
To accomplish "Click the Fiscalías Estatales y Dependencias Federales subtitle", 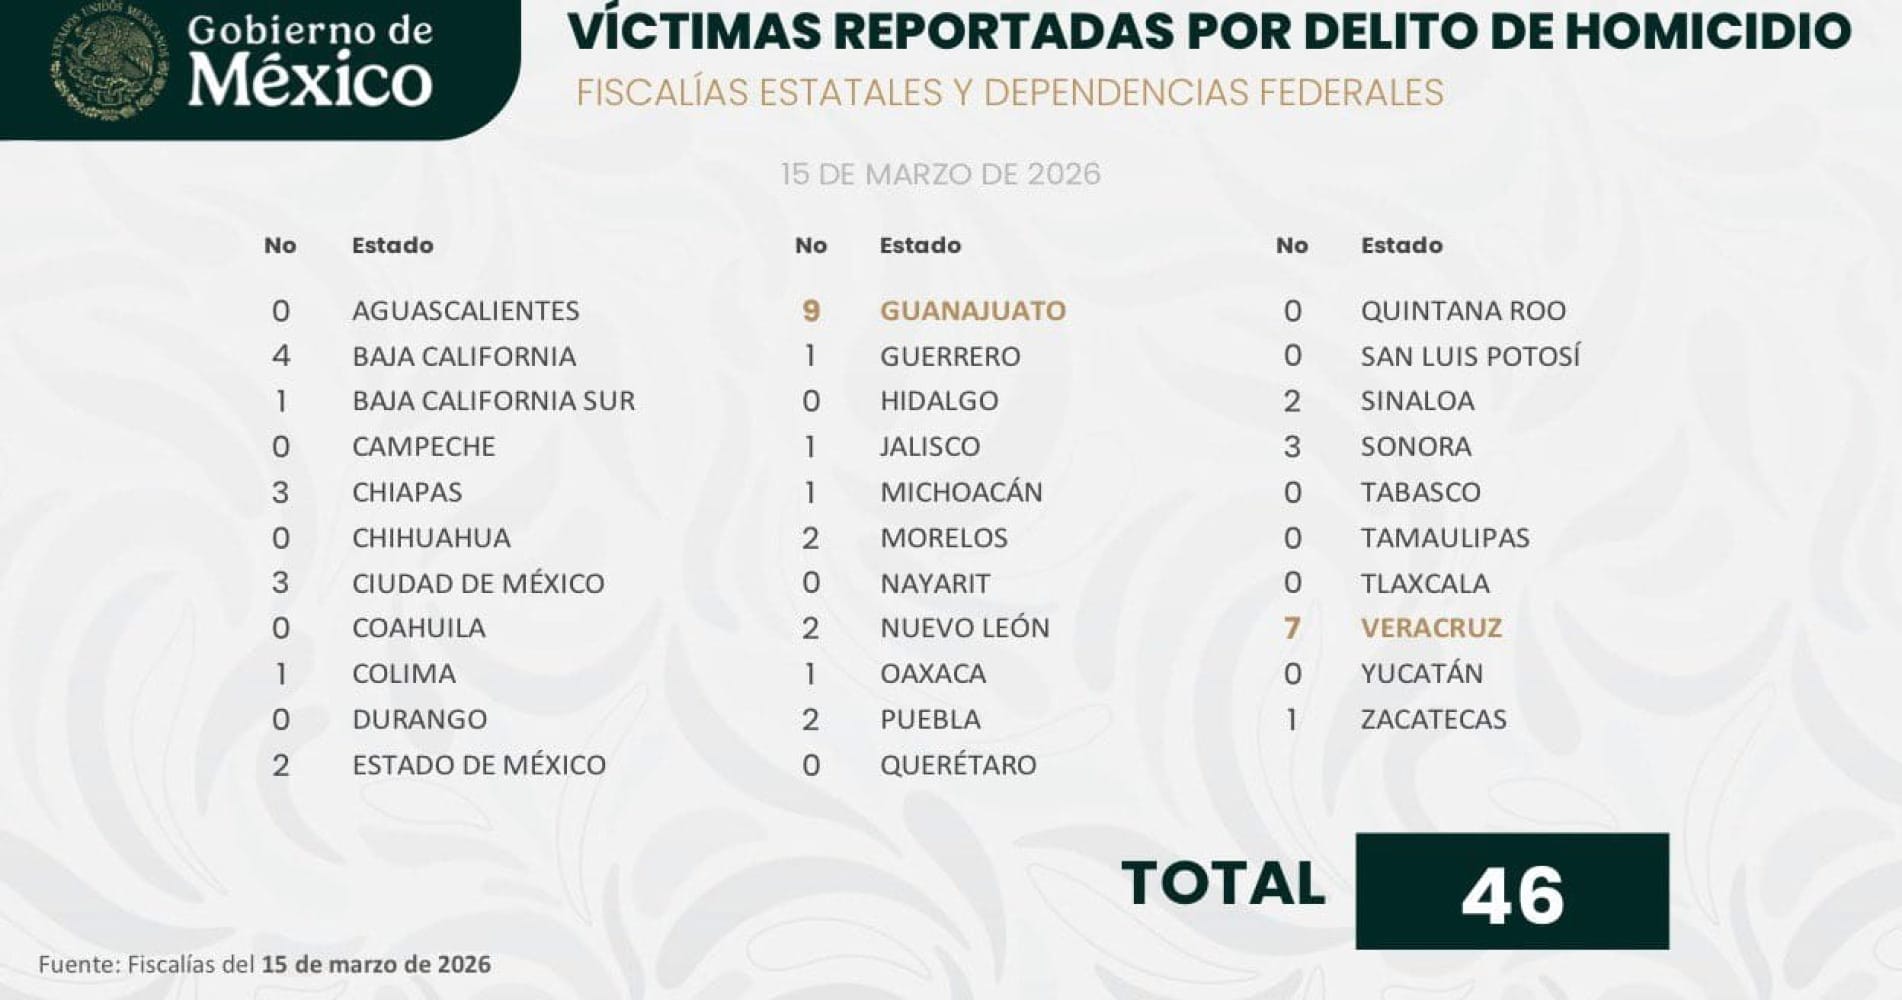I will (1009, 93).
